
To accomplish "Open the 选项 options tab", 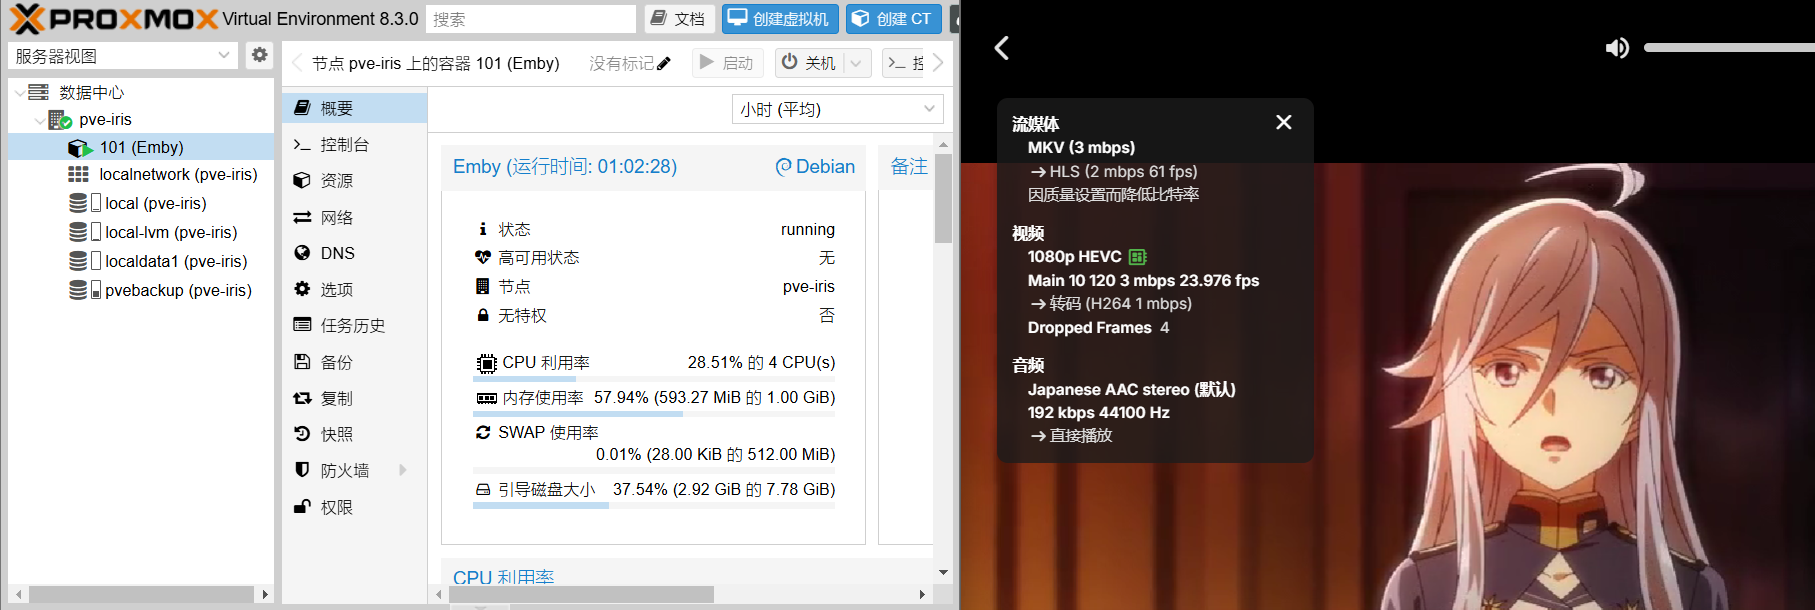I will [x=355, y=289].
